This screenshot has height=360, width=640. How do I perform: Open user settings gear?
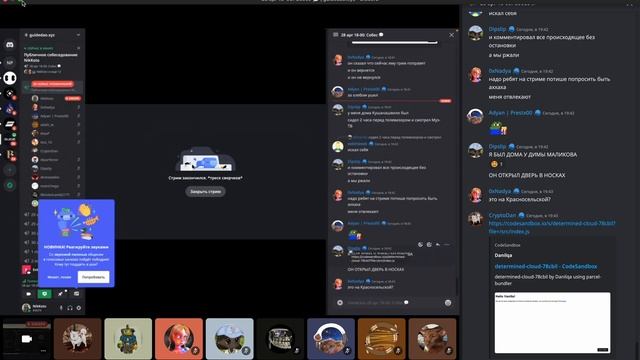tap(79, 308)
